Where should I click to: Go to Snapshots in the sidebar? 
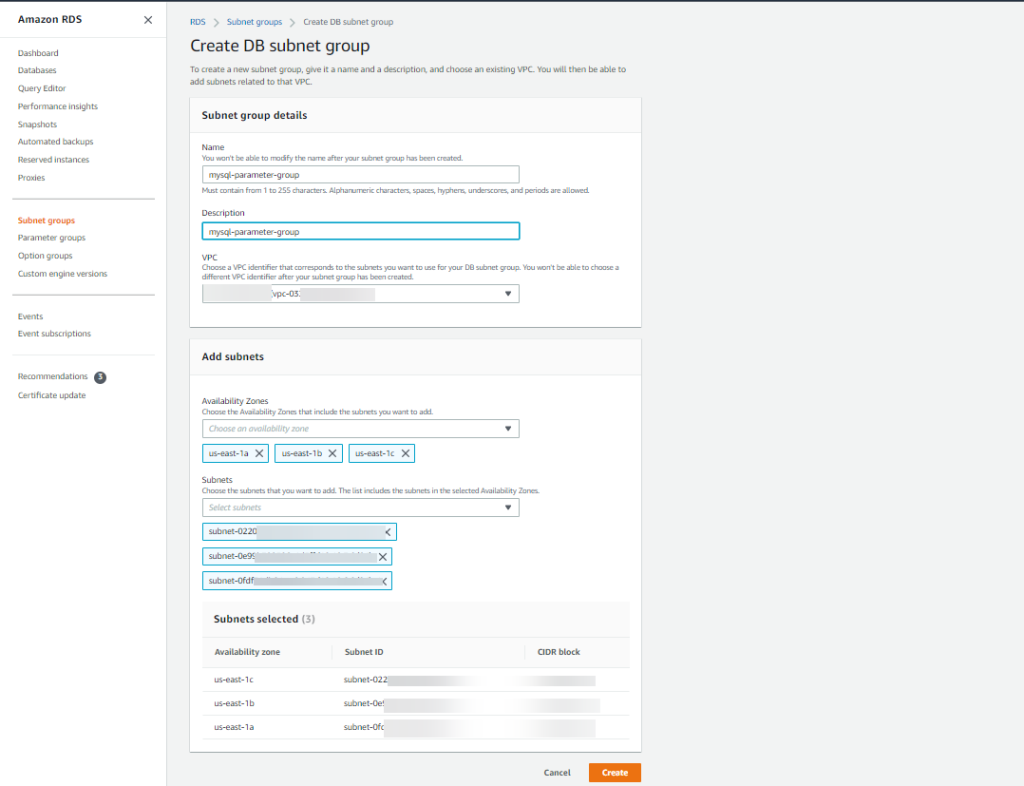coord(37,124)
